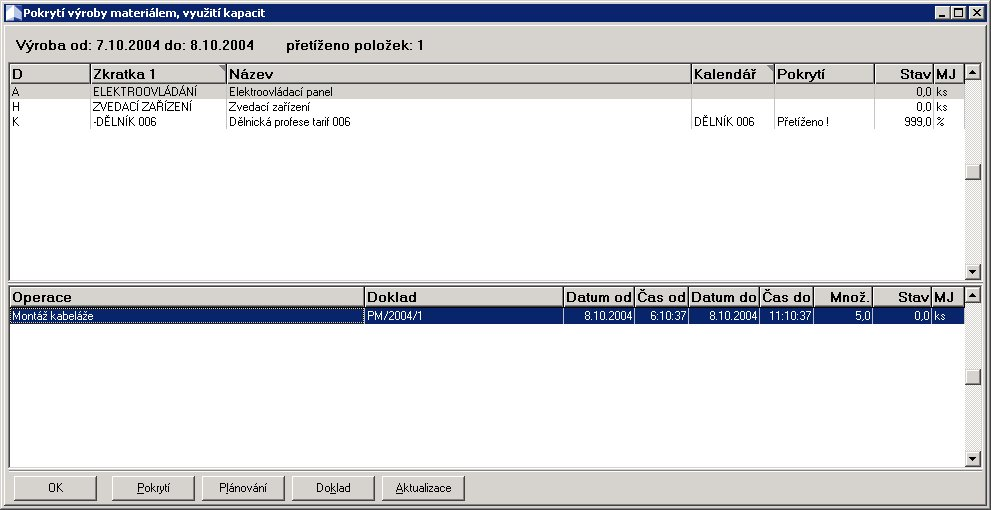The image size is (991, 510).
Task: Click the Doklad button
Action: click(x=333, y=488)
